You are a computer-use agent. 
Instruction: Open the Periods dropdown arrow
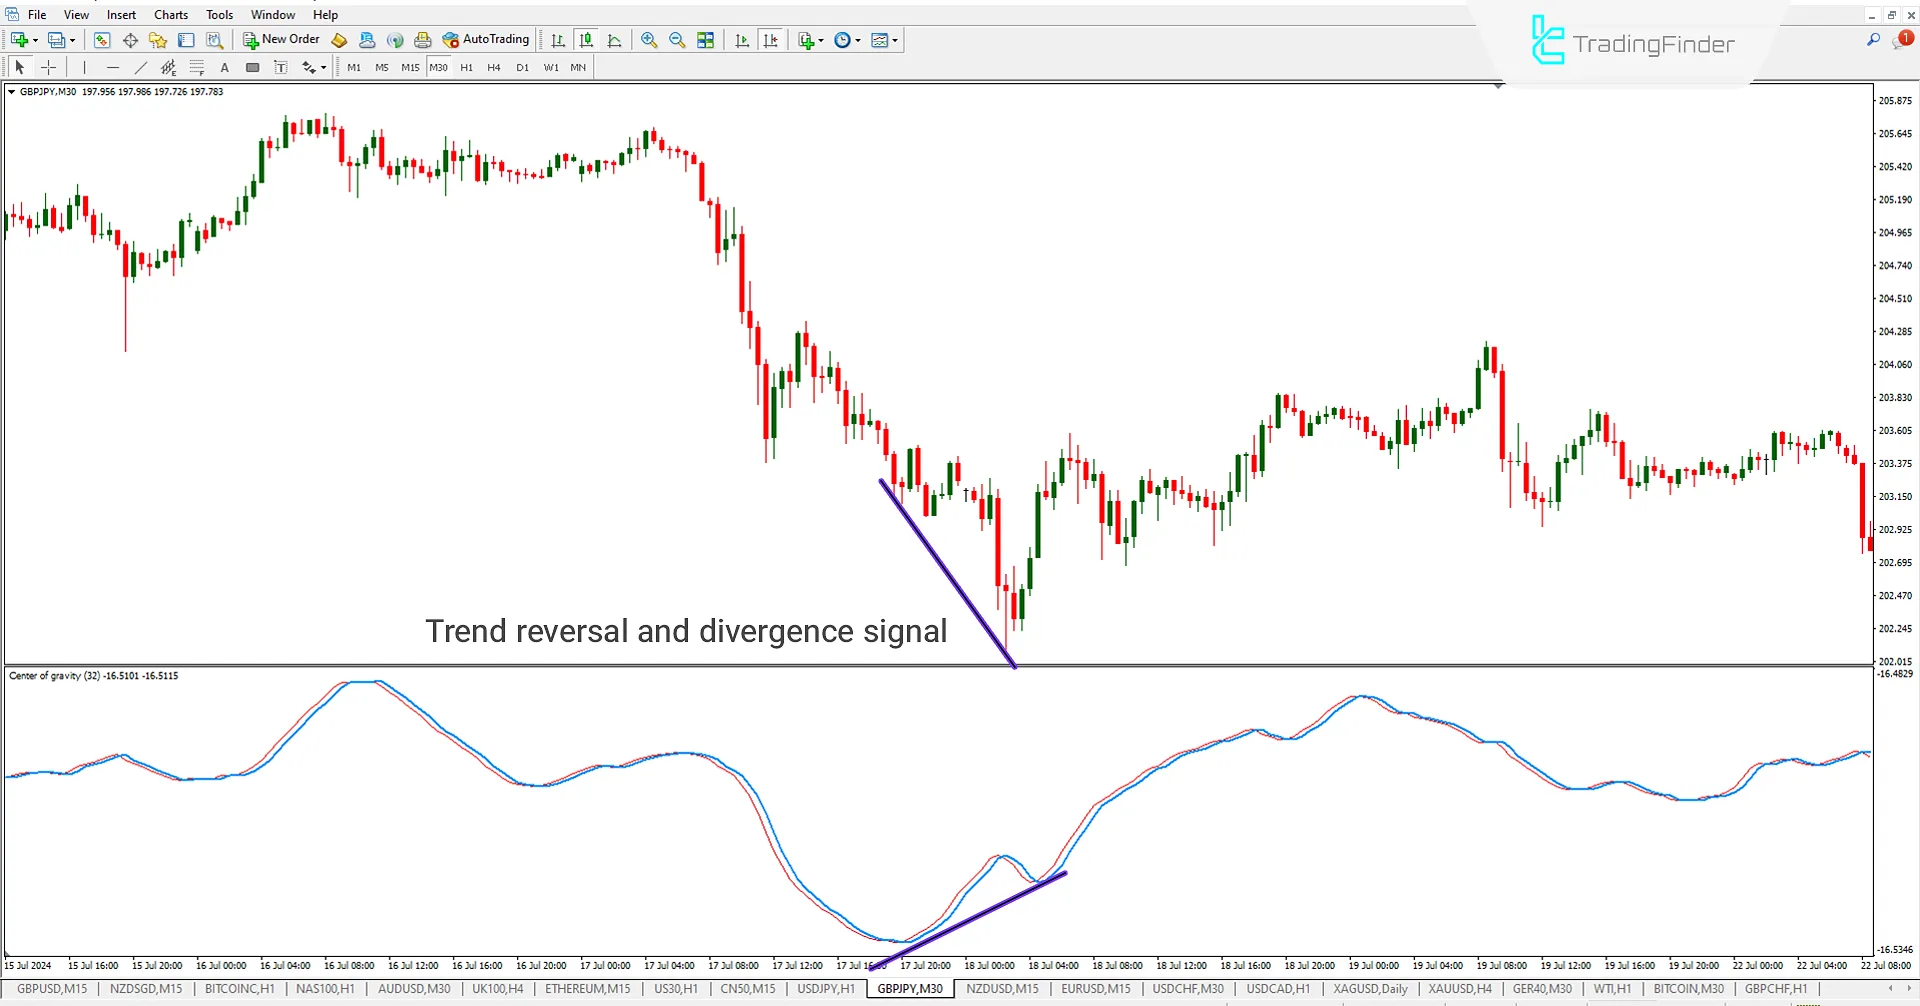click(x=856, y=40)
